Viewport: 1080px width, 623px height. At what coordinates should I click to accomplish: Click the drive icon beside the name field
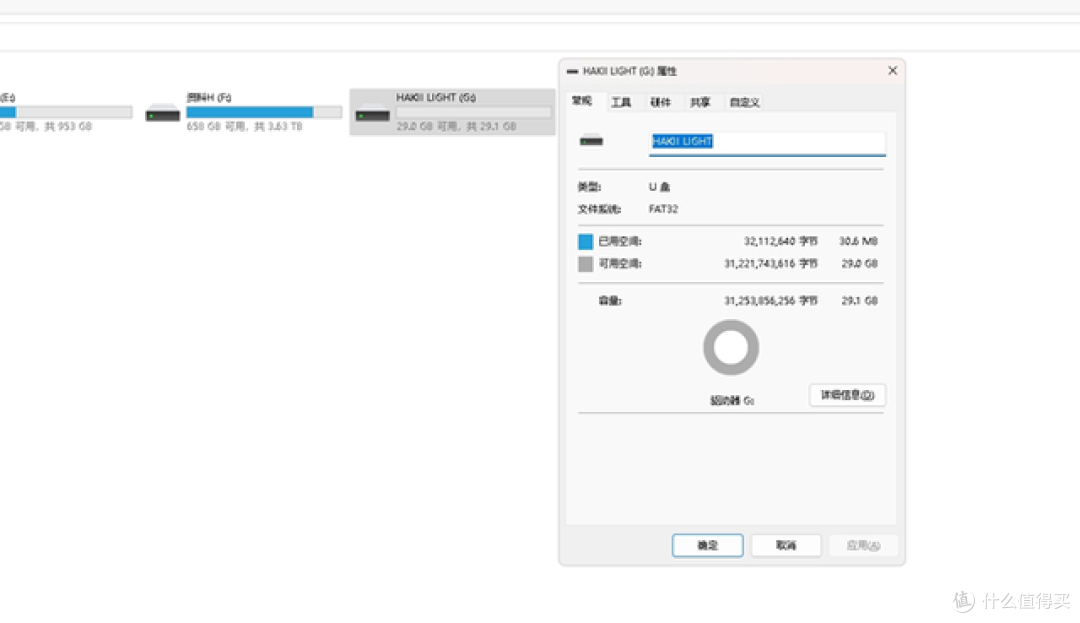click(591, 141)
